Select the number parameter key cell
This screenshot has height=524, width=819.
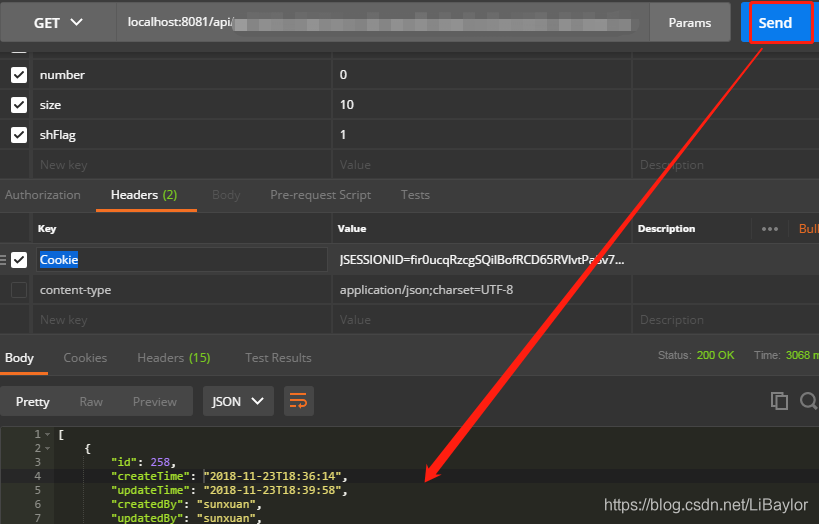(182, 75)
